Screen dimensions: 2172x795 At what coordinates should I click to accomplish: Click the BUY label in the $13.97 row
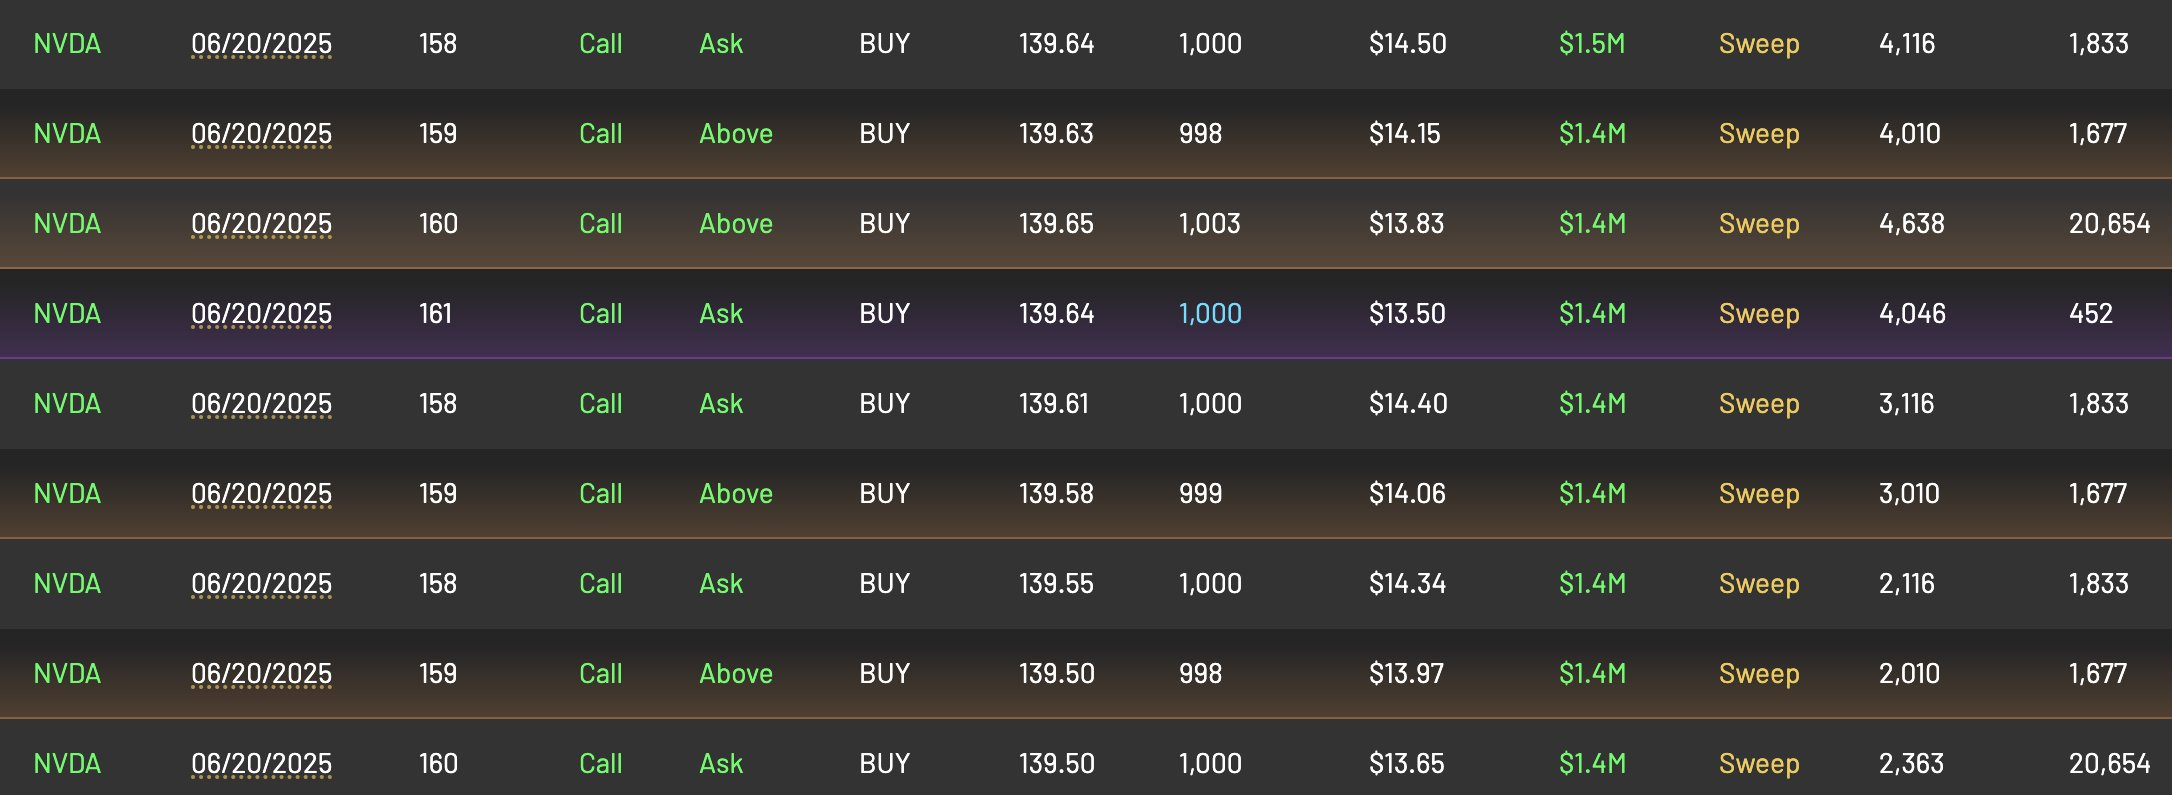885,674
